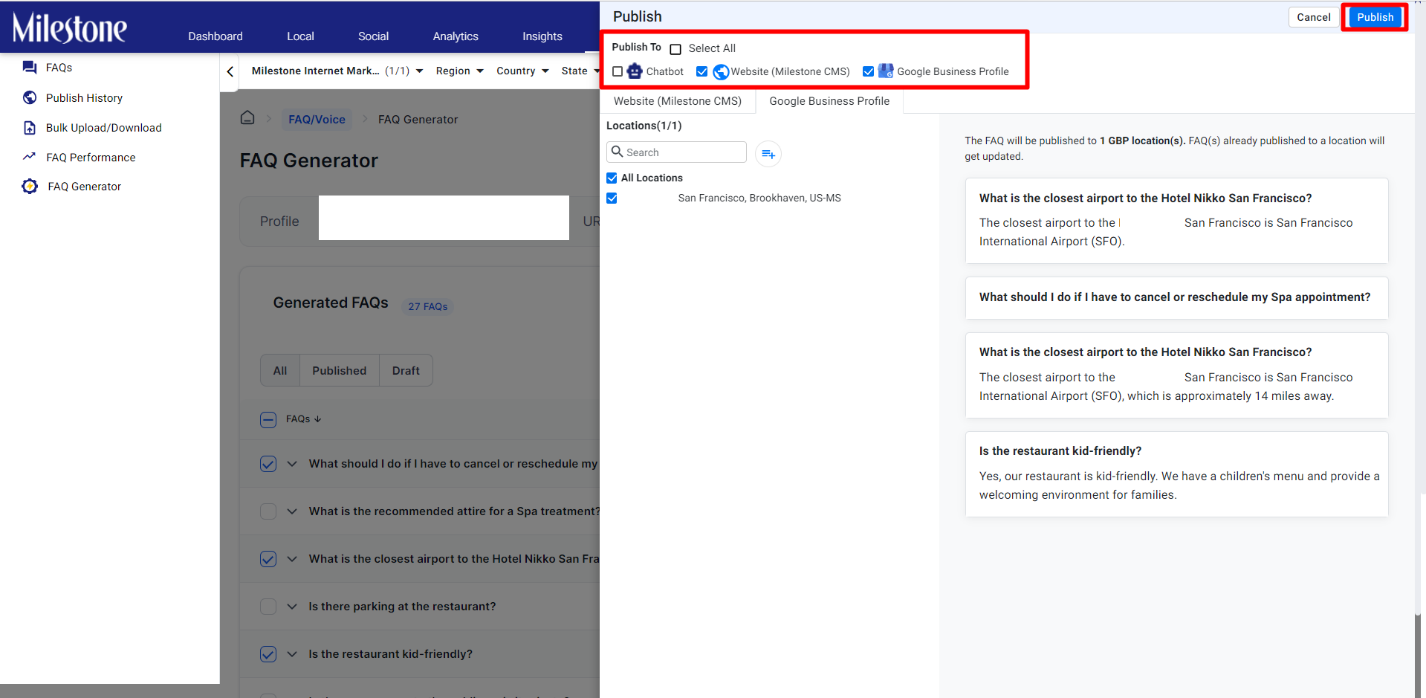Switch to Website (Milestone CMS) tab
This screenshot has width=1426, height=698.
point(678,101)
